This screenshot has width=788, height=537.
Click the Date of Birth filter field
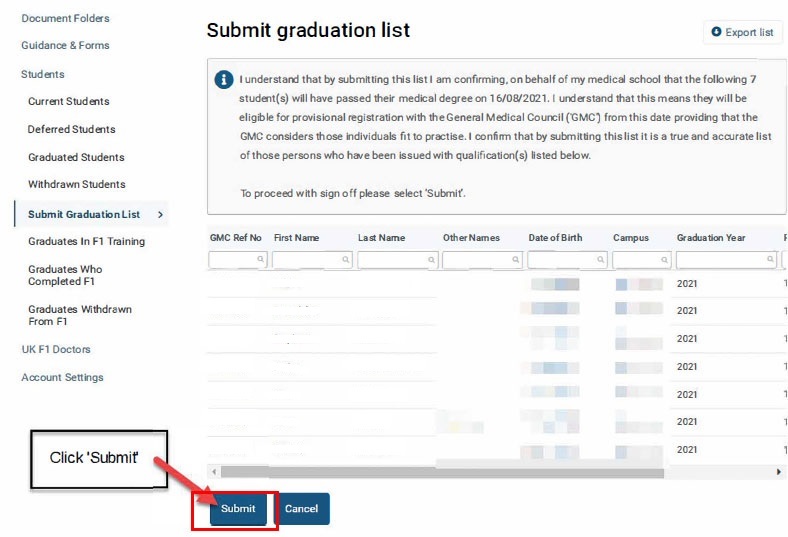[x=567, y=260]
